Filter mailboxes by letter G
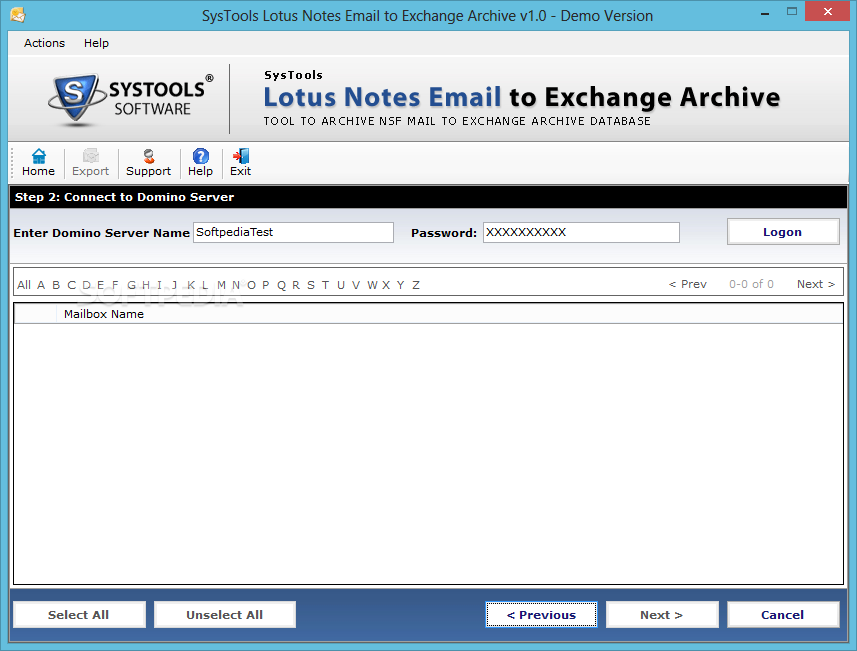Screen dimensions: 857x651 131,285
